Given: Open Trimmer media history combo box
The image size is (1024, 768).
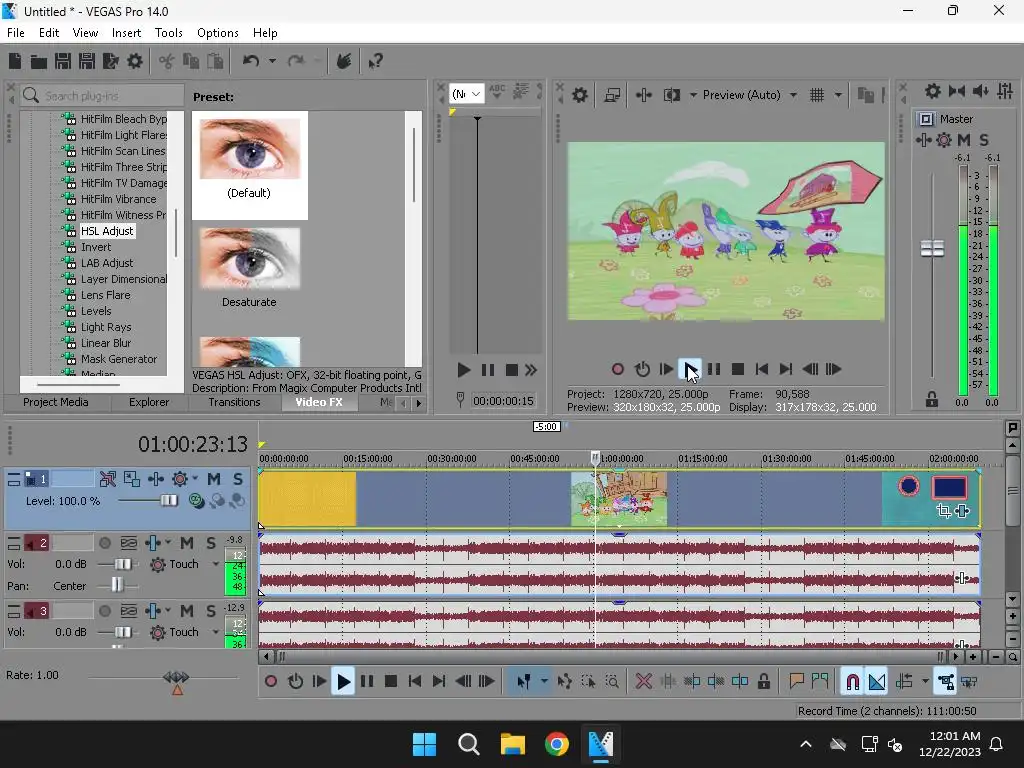Looking at the screenshot, I should (x=467, y=94).
